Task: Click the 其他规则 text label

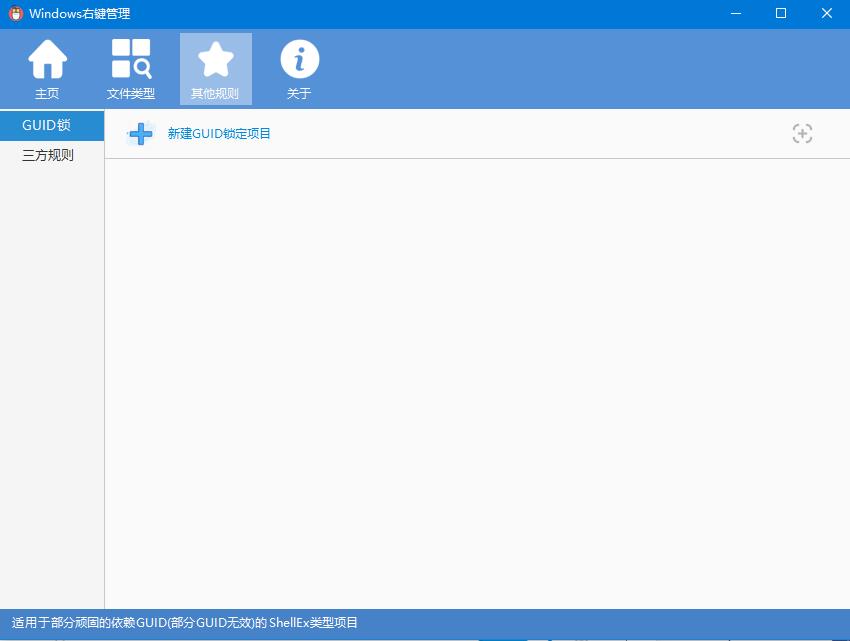Action: tap(215, 94)
